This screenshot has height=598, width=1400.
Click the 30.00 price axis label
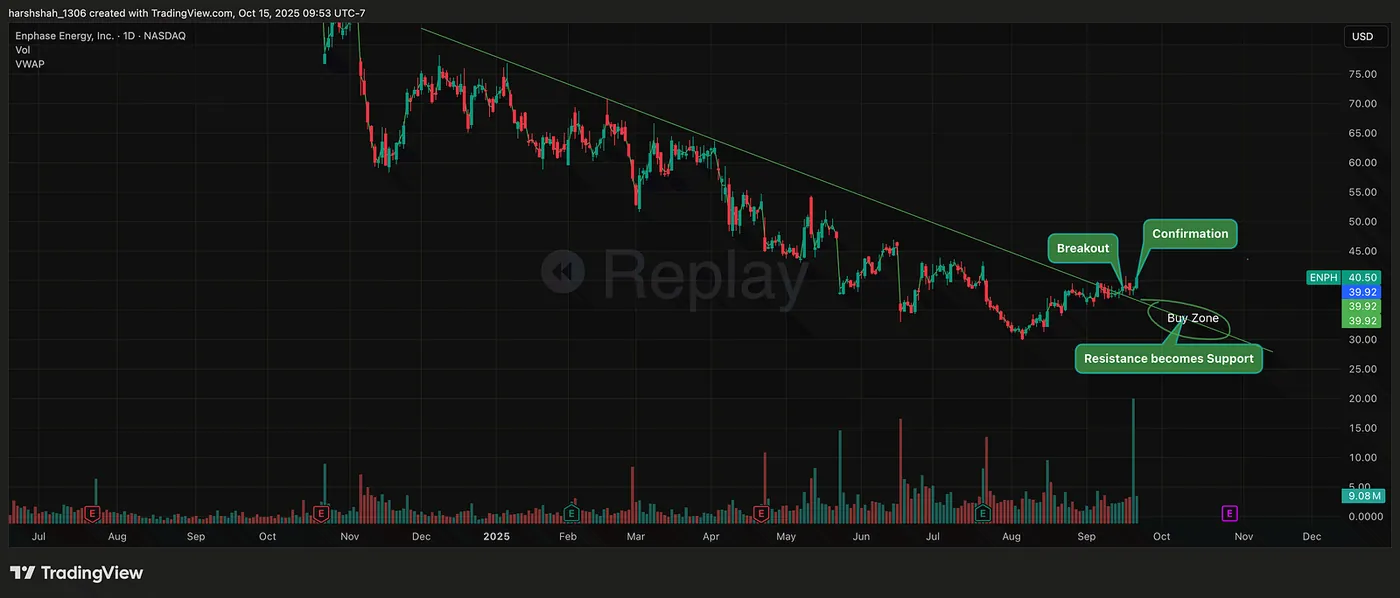[1364, 340]
